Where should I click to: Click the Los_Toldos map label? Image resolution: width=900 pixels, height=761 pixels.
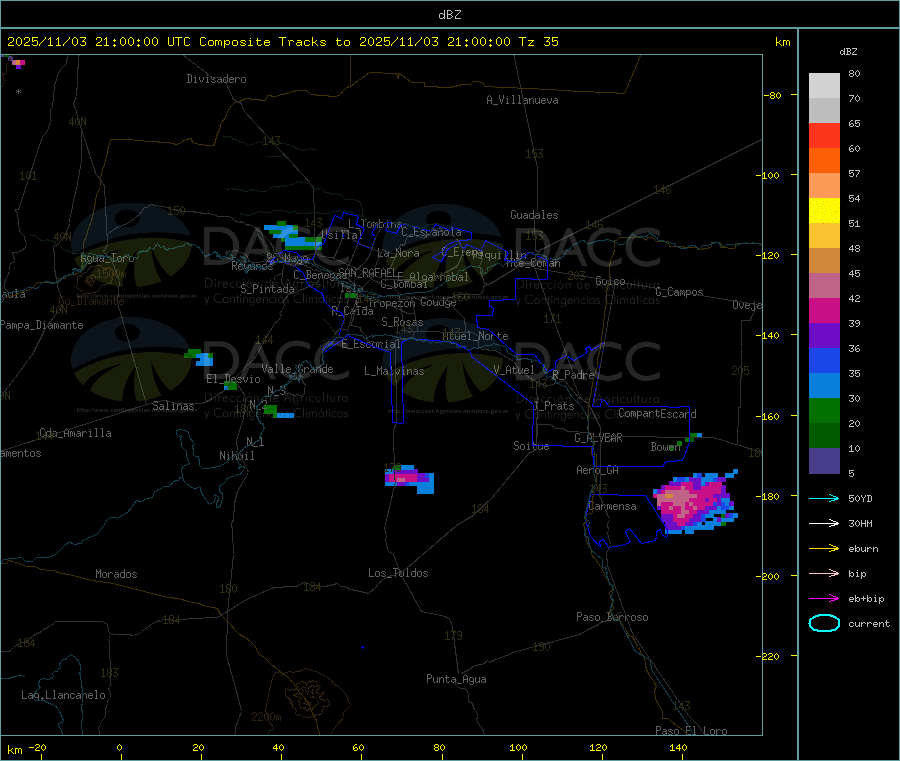coord(398,573)
